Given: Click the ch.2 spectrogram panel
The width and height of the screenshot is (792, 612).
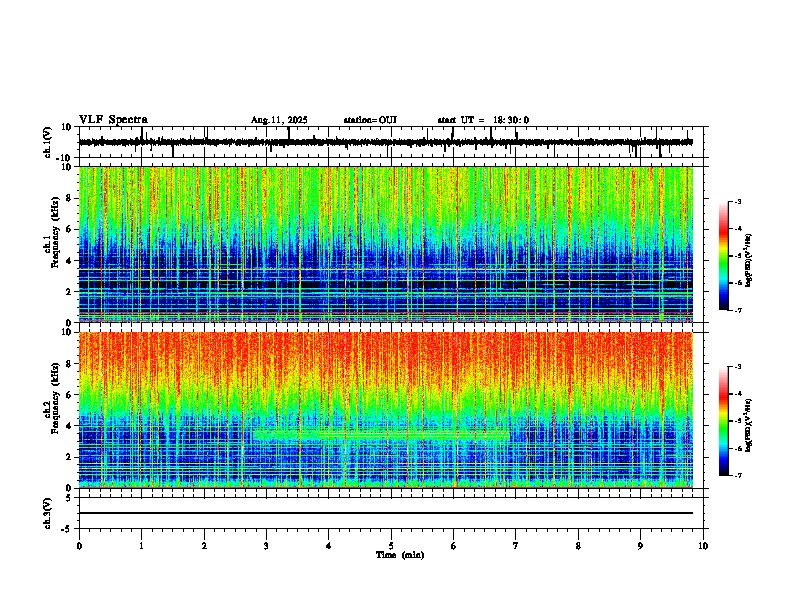Looking at the screenshot, I should click(385, 410).
